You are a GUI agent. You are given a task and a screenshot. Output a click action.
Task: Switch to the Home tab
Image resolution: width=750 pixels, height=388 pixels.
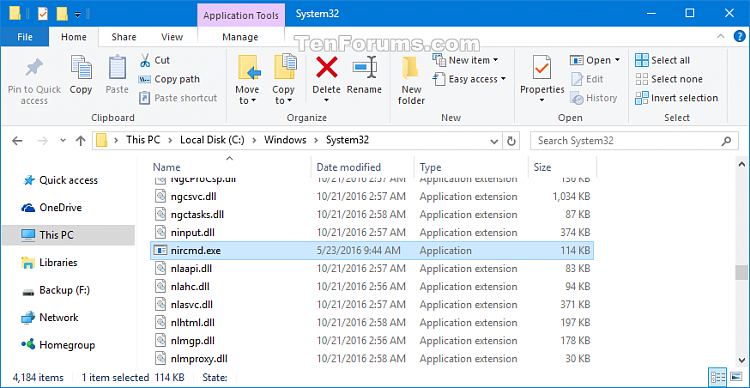[x=74, y=37]
